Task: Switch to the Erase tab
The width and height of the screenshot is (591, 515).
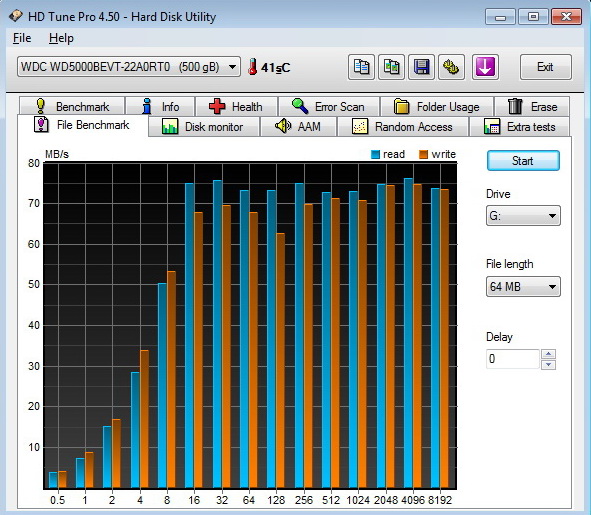Action: 532,106
